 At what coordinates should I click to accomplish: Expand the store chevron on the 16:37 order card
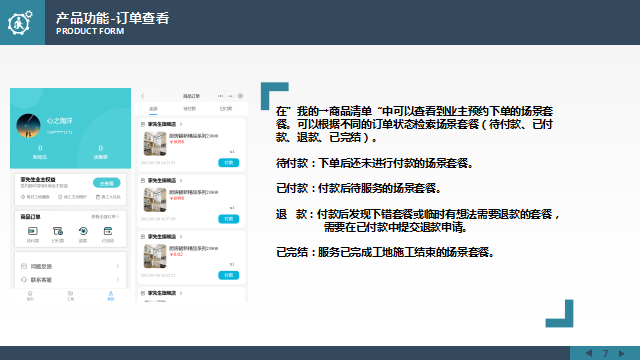pos(181,180)
